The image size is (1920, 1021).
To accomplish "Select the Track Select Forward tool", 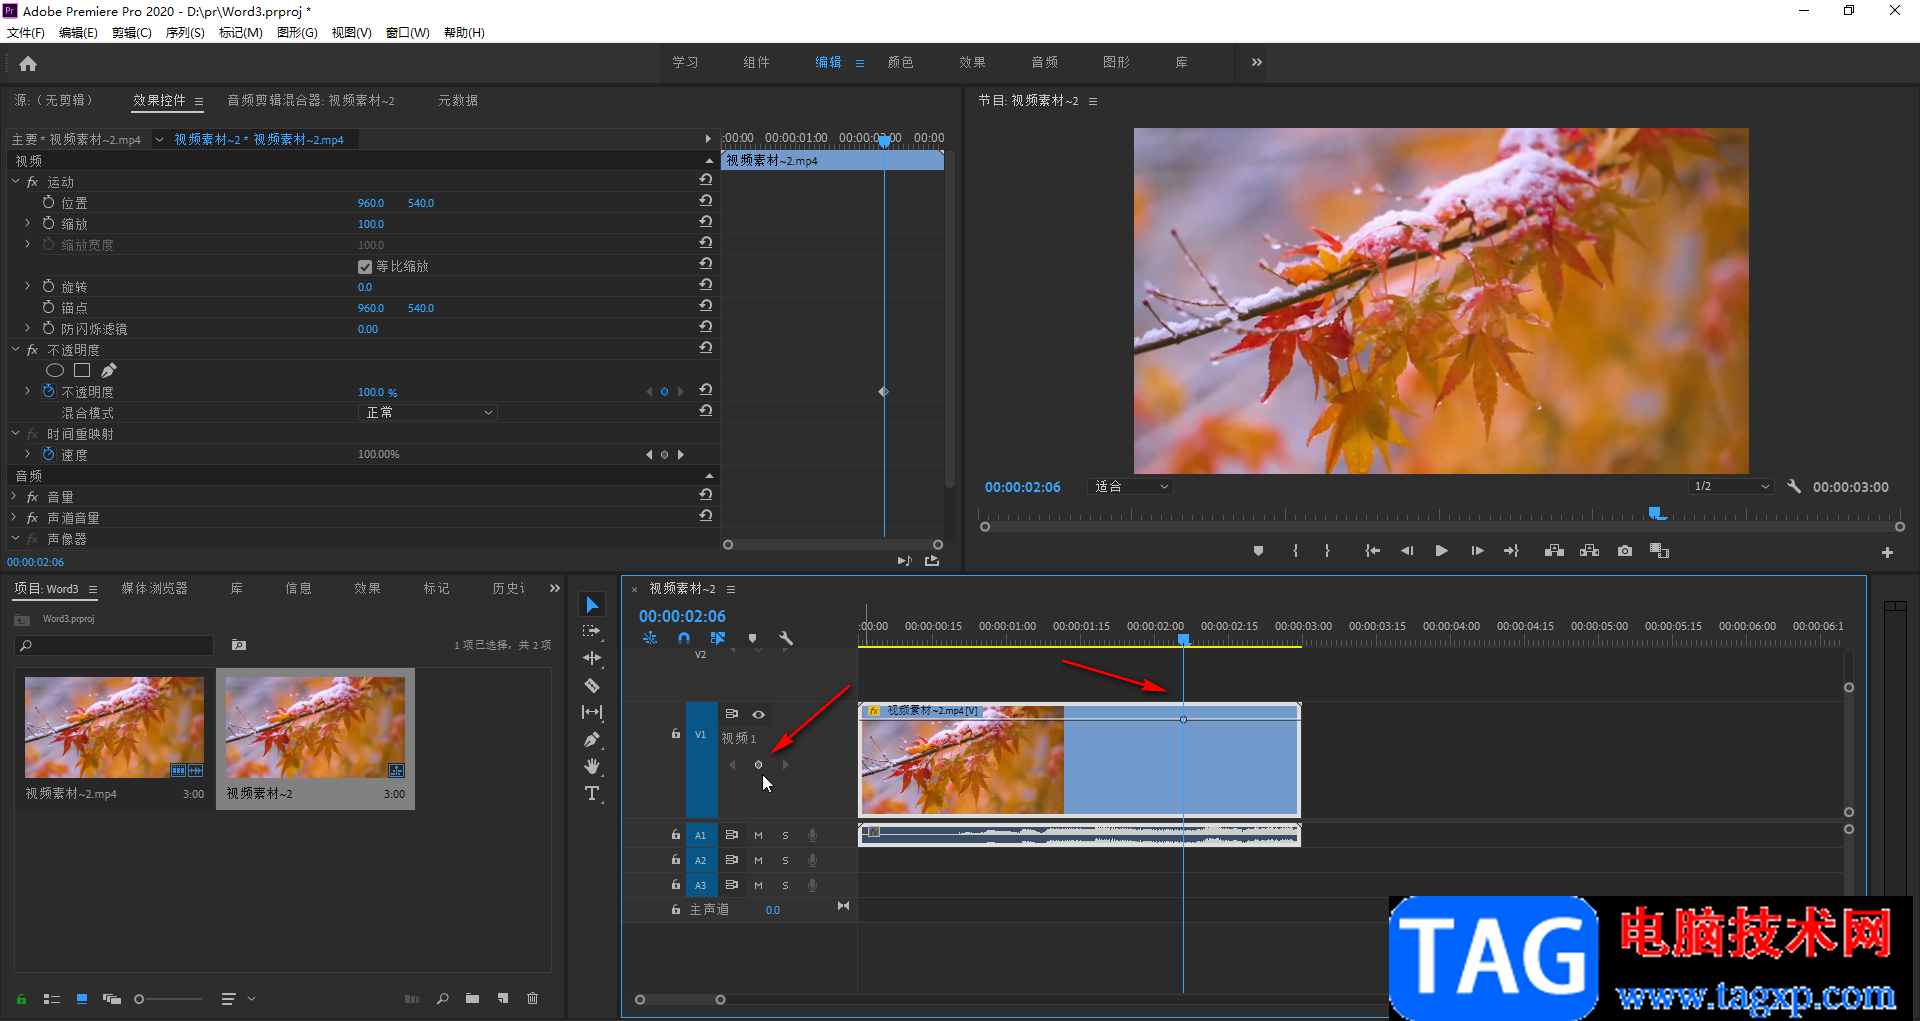I will 592,631.
